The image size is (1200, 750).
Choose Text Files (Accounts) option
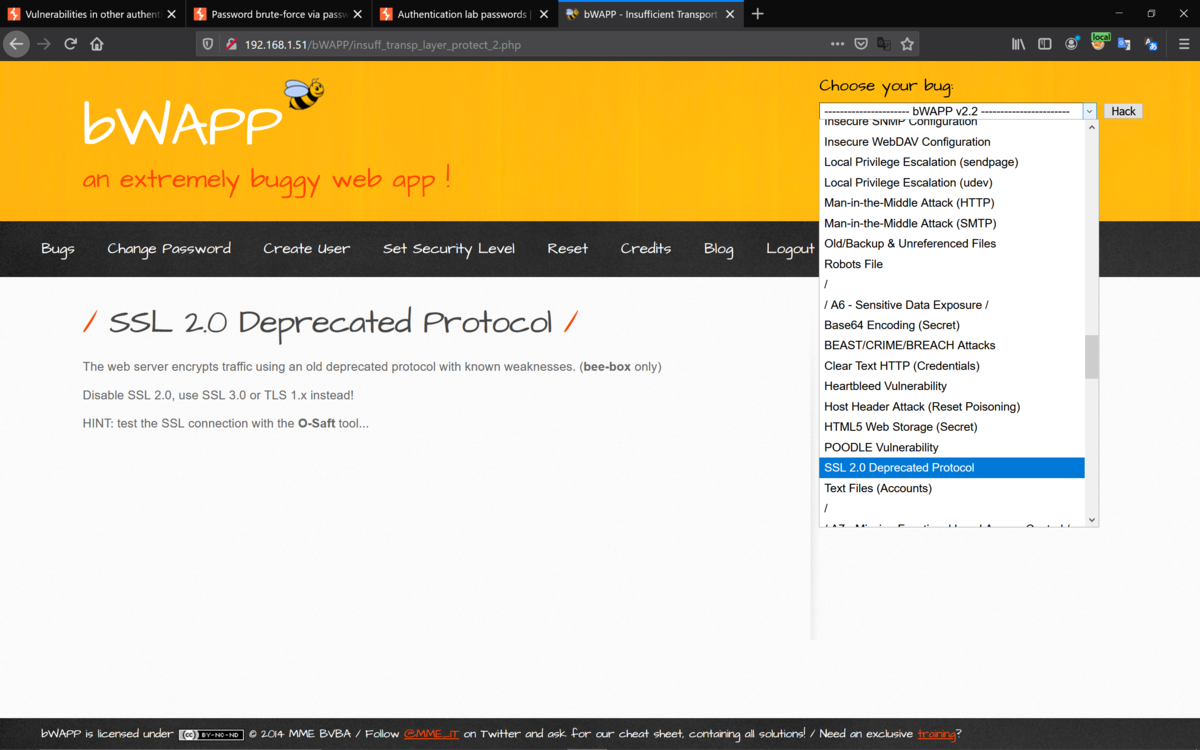(x=951, y=488)
